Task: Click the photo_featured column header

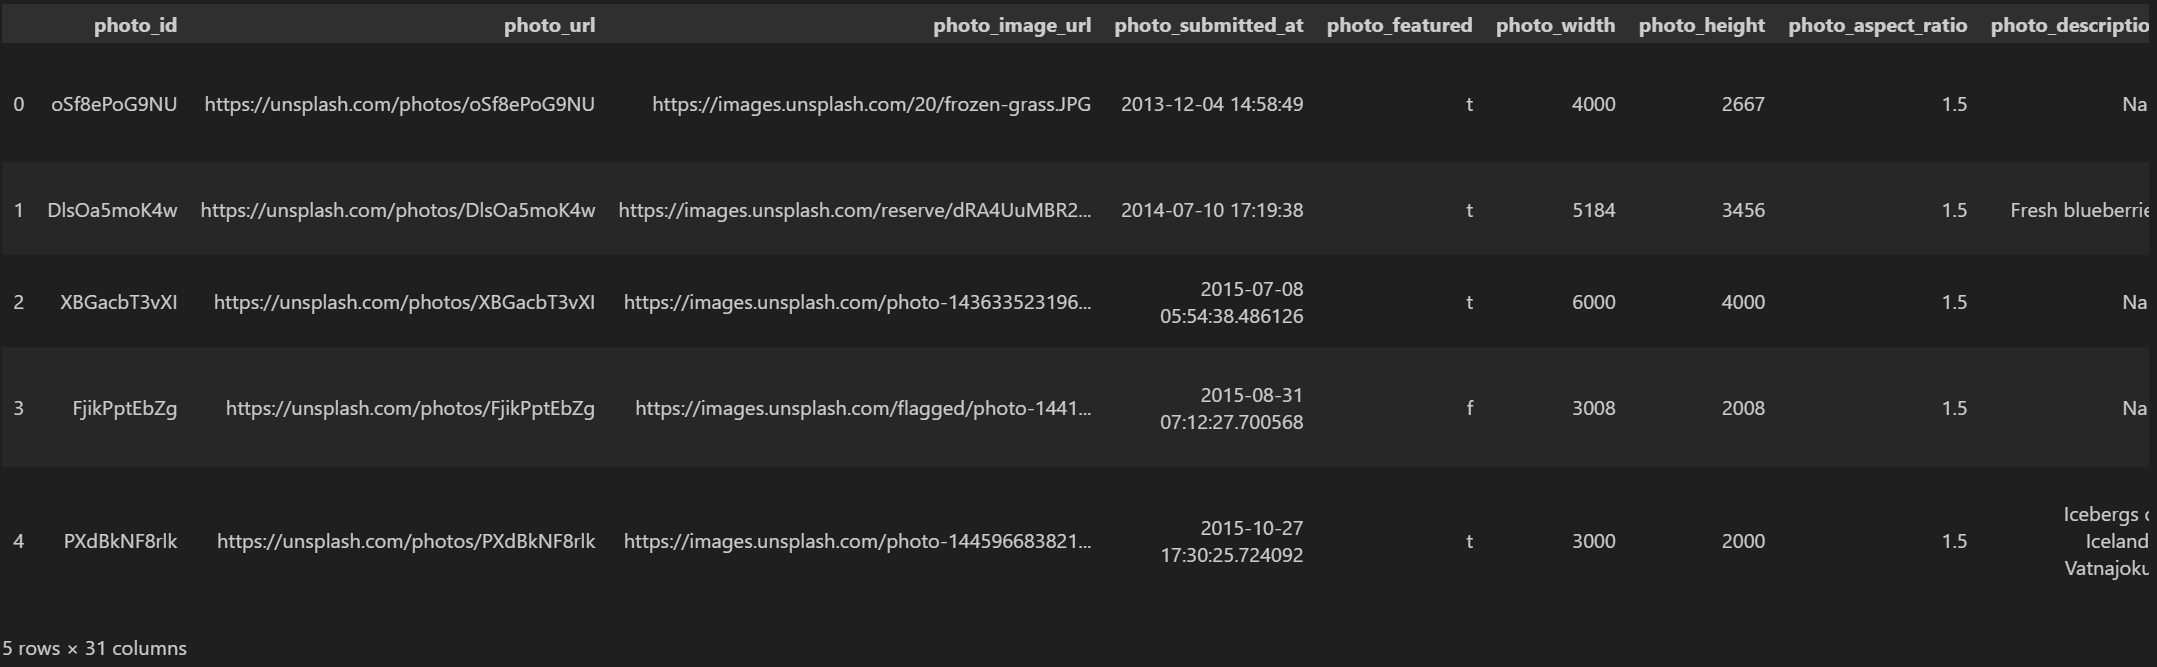Action: (x=1399, y=25)
